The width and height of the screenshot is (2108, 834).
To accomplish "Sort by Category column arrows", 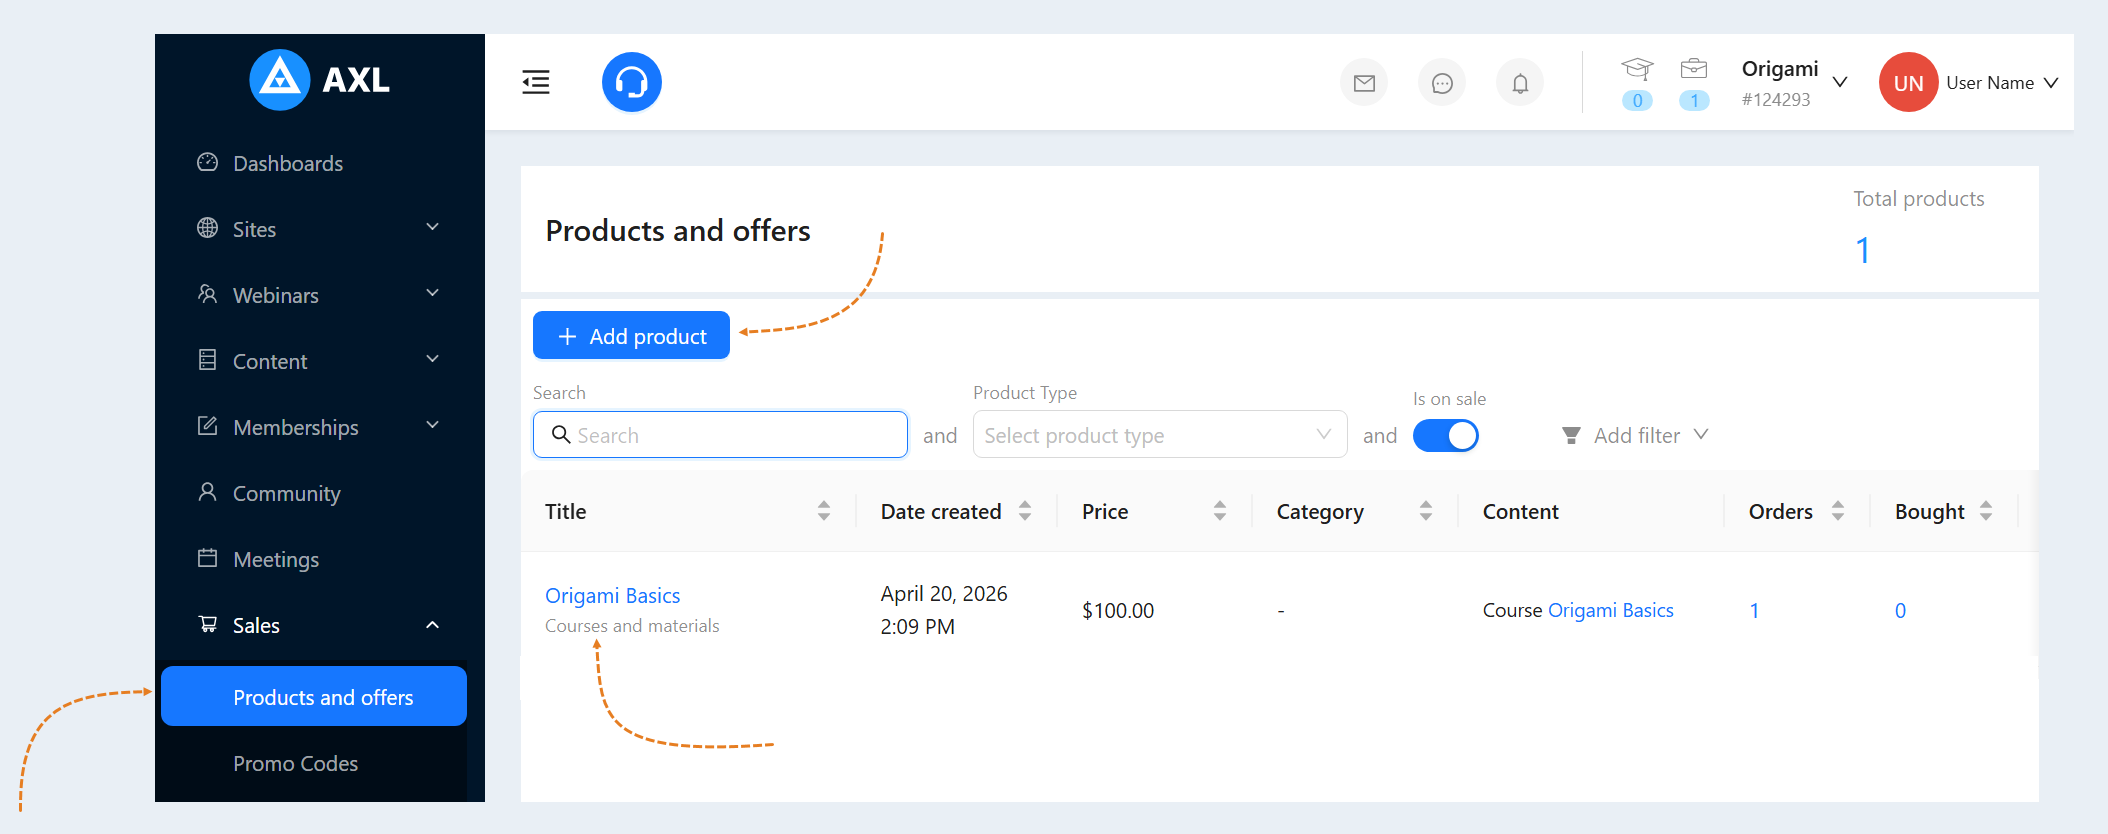I will pos(1426,511).
